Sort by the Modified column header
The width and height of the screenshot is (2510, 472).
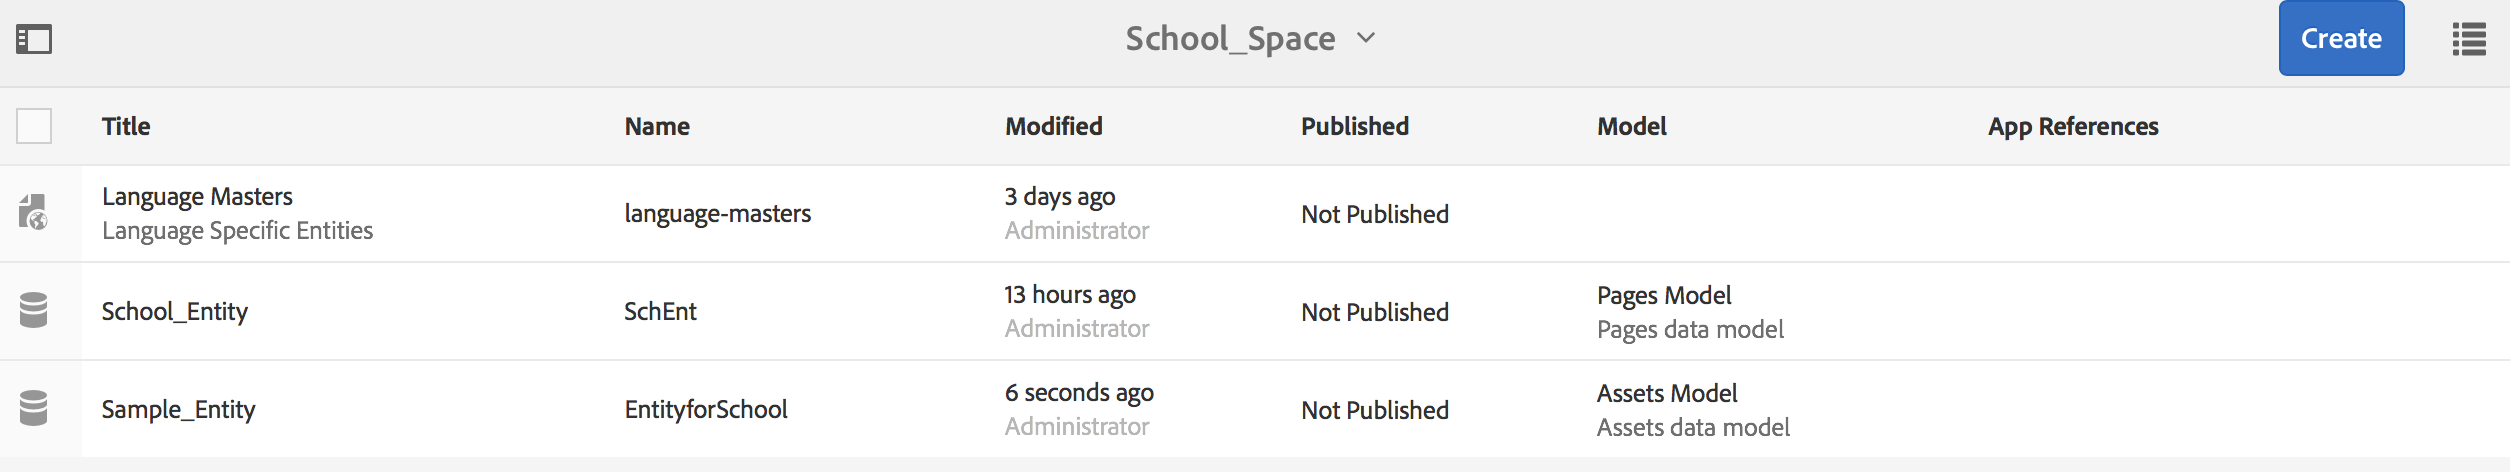click(1053, 126)
